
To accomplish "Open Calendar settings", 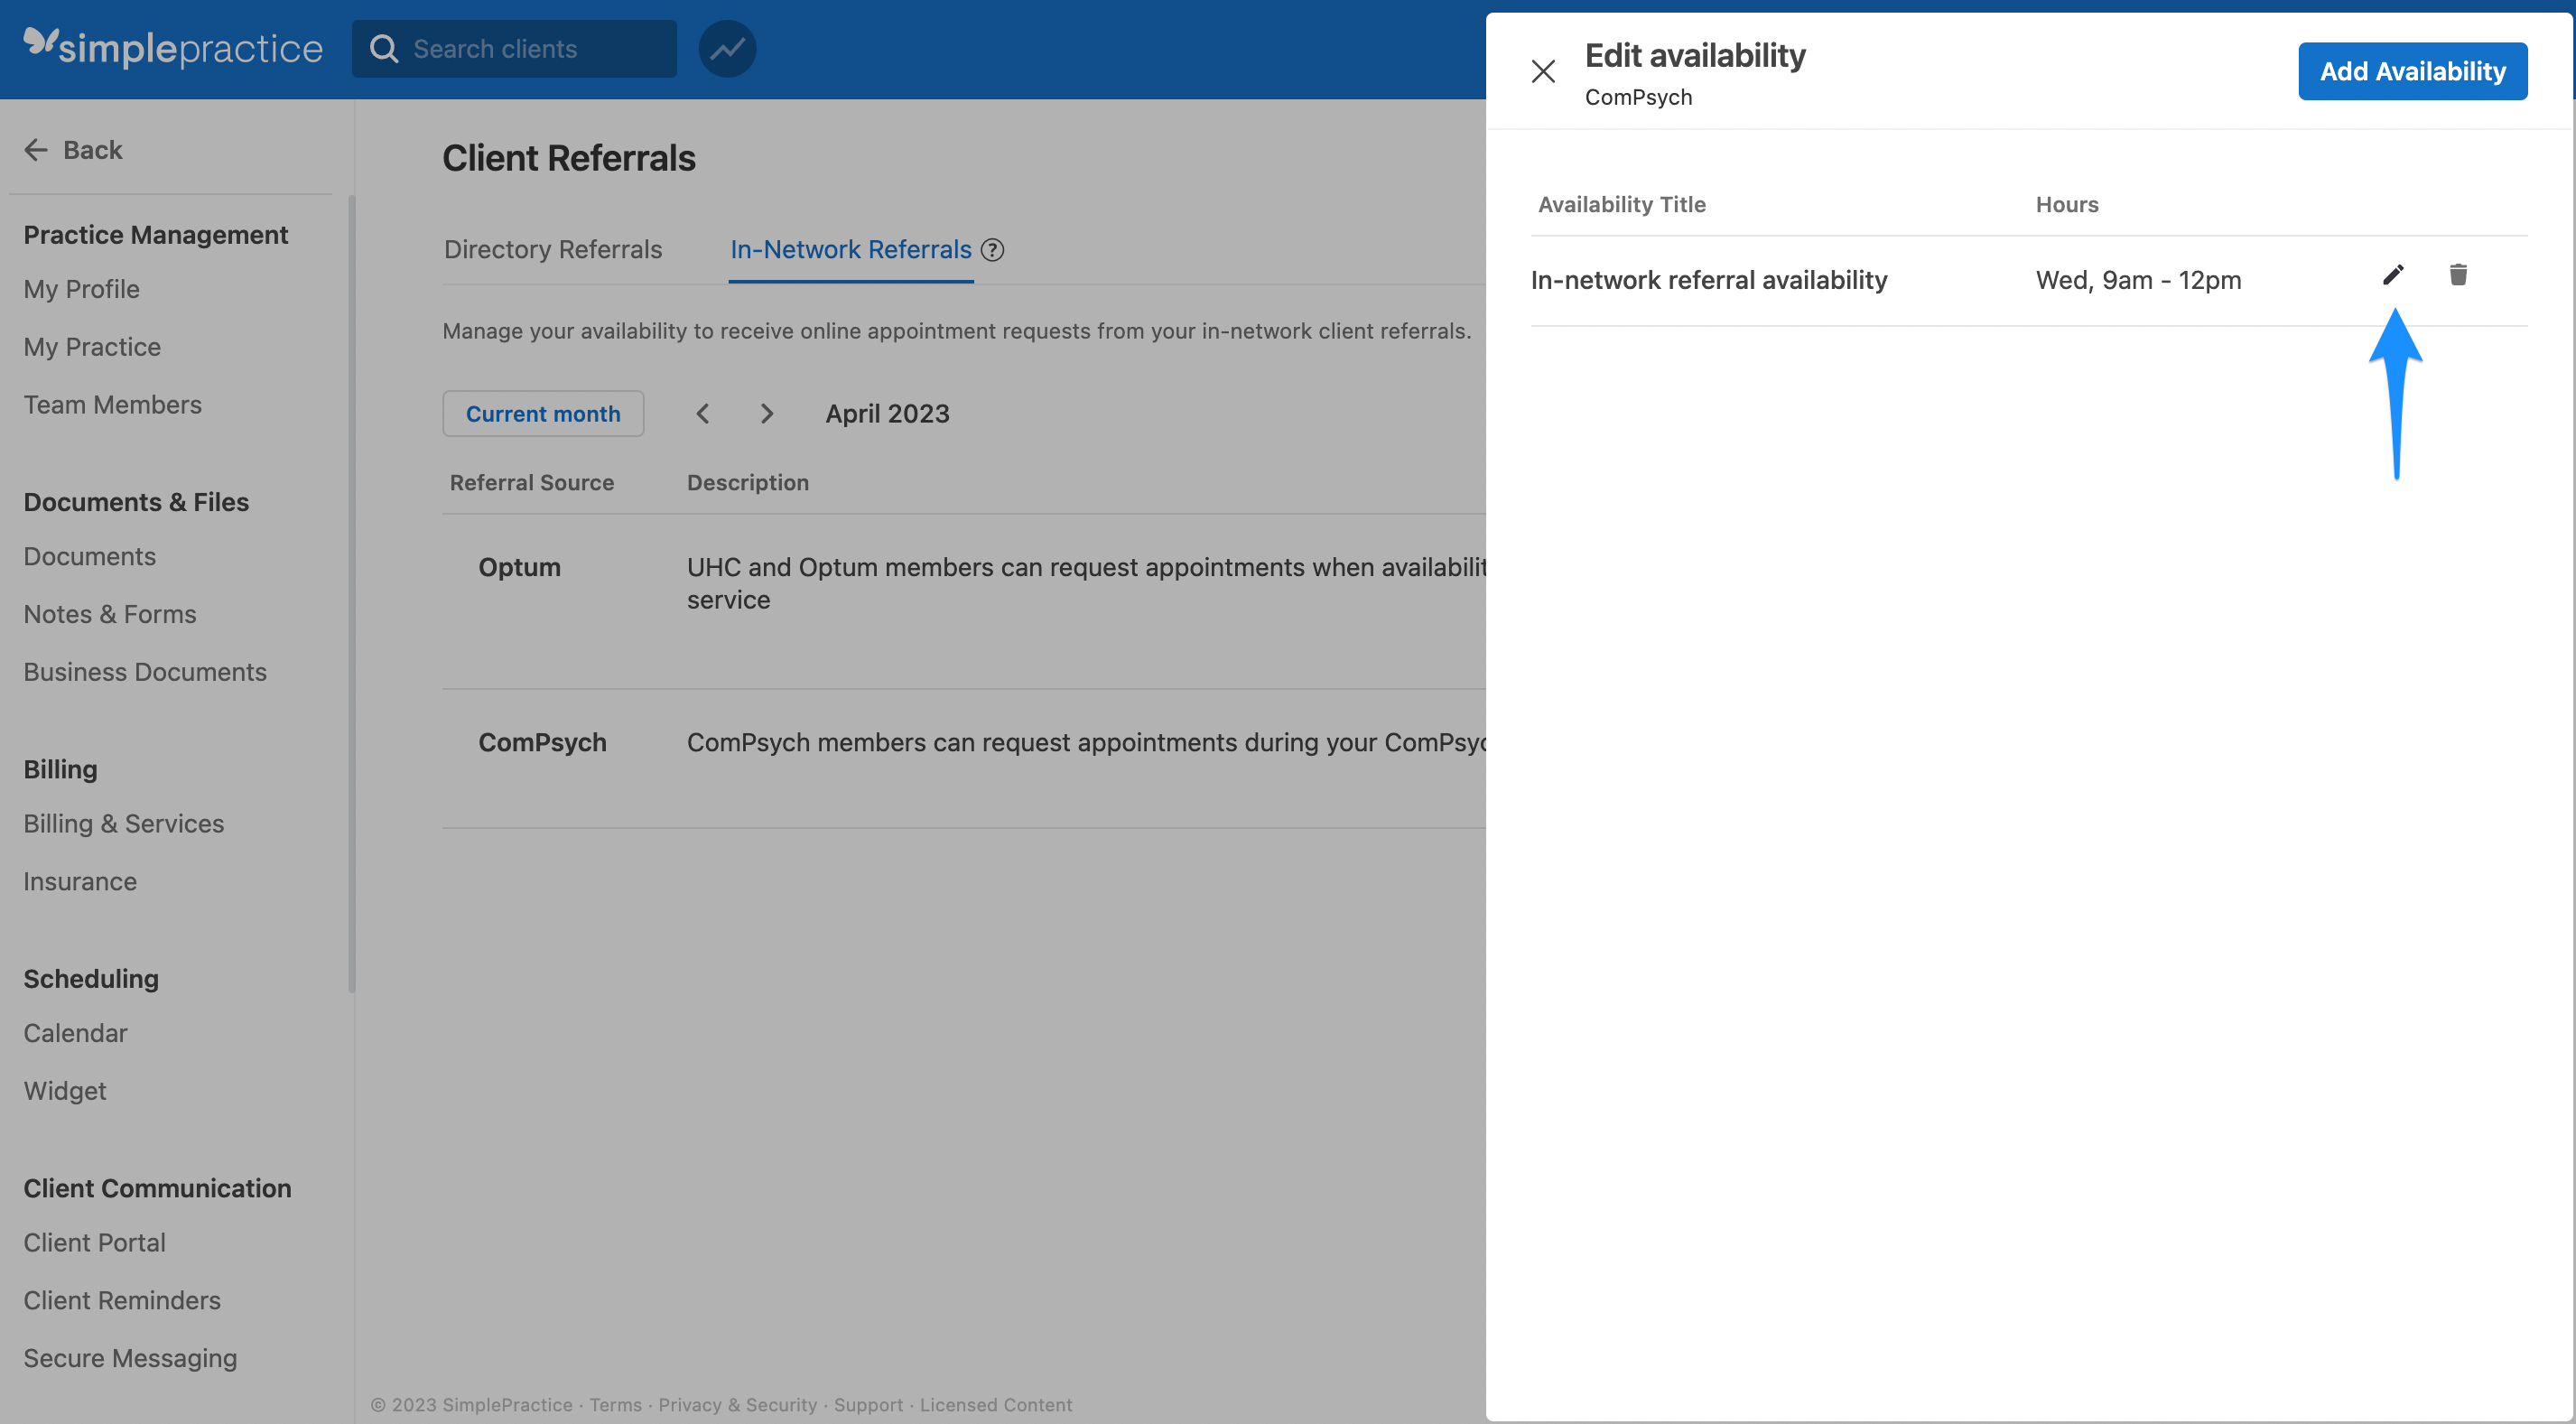I will [x=75, y=1033].
